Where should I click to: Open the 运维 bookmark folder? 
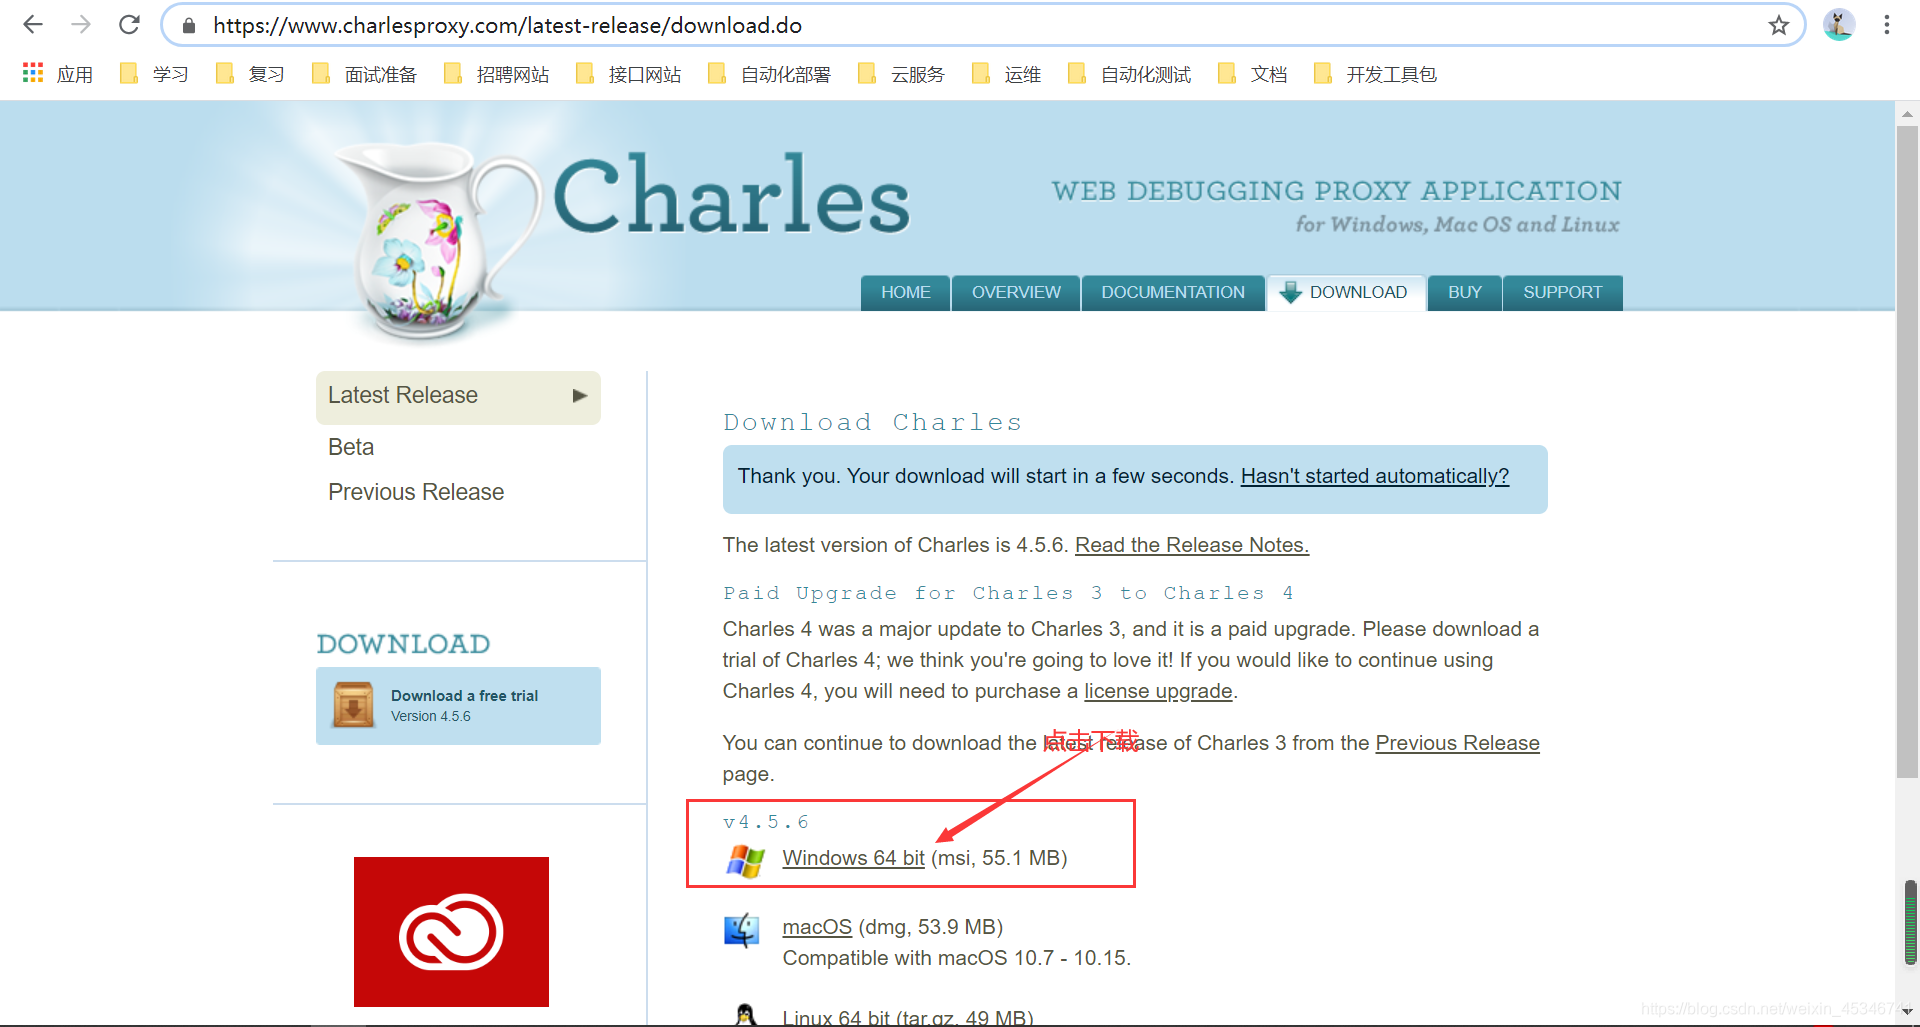(1006, 74)
